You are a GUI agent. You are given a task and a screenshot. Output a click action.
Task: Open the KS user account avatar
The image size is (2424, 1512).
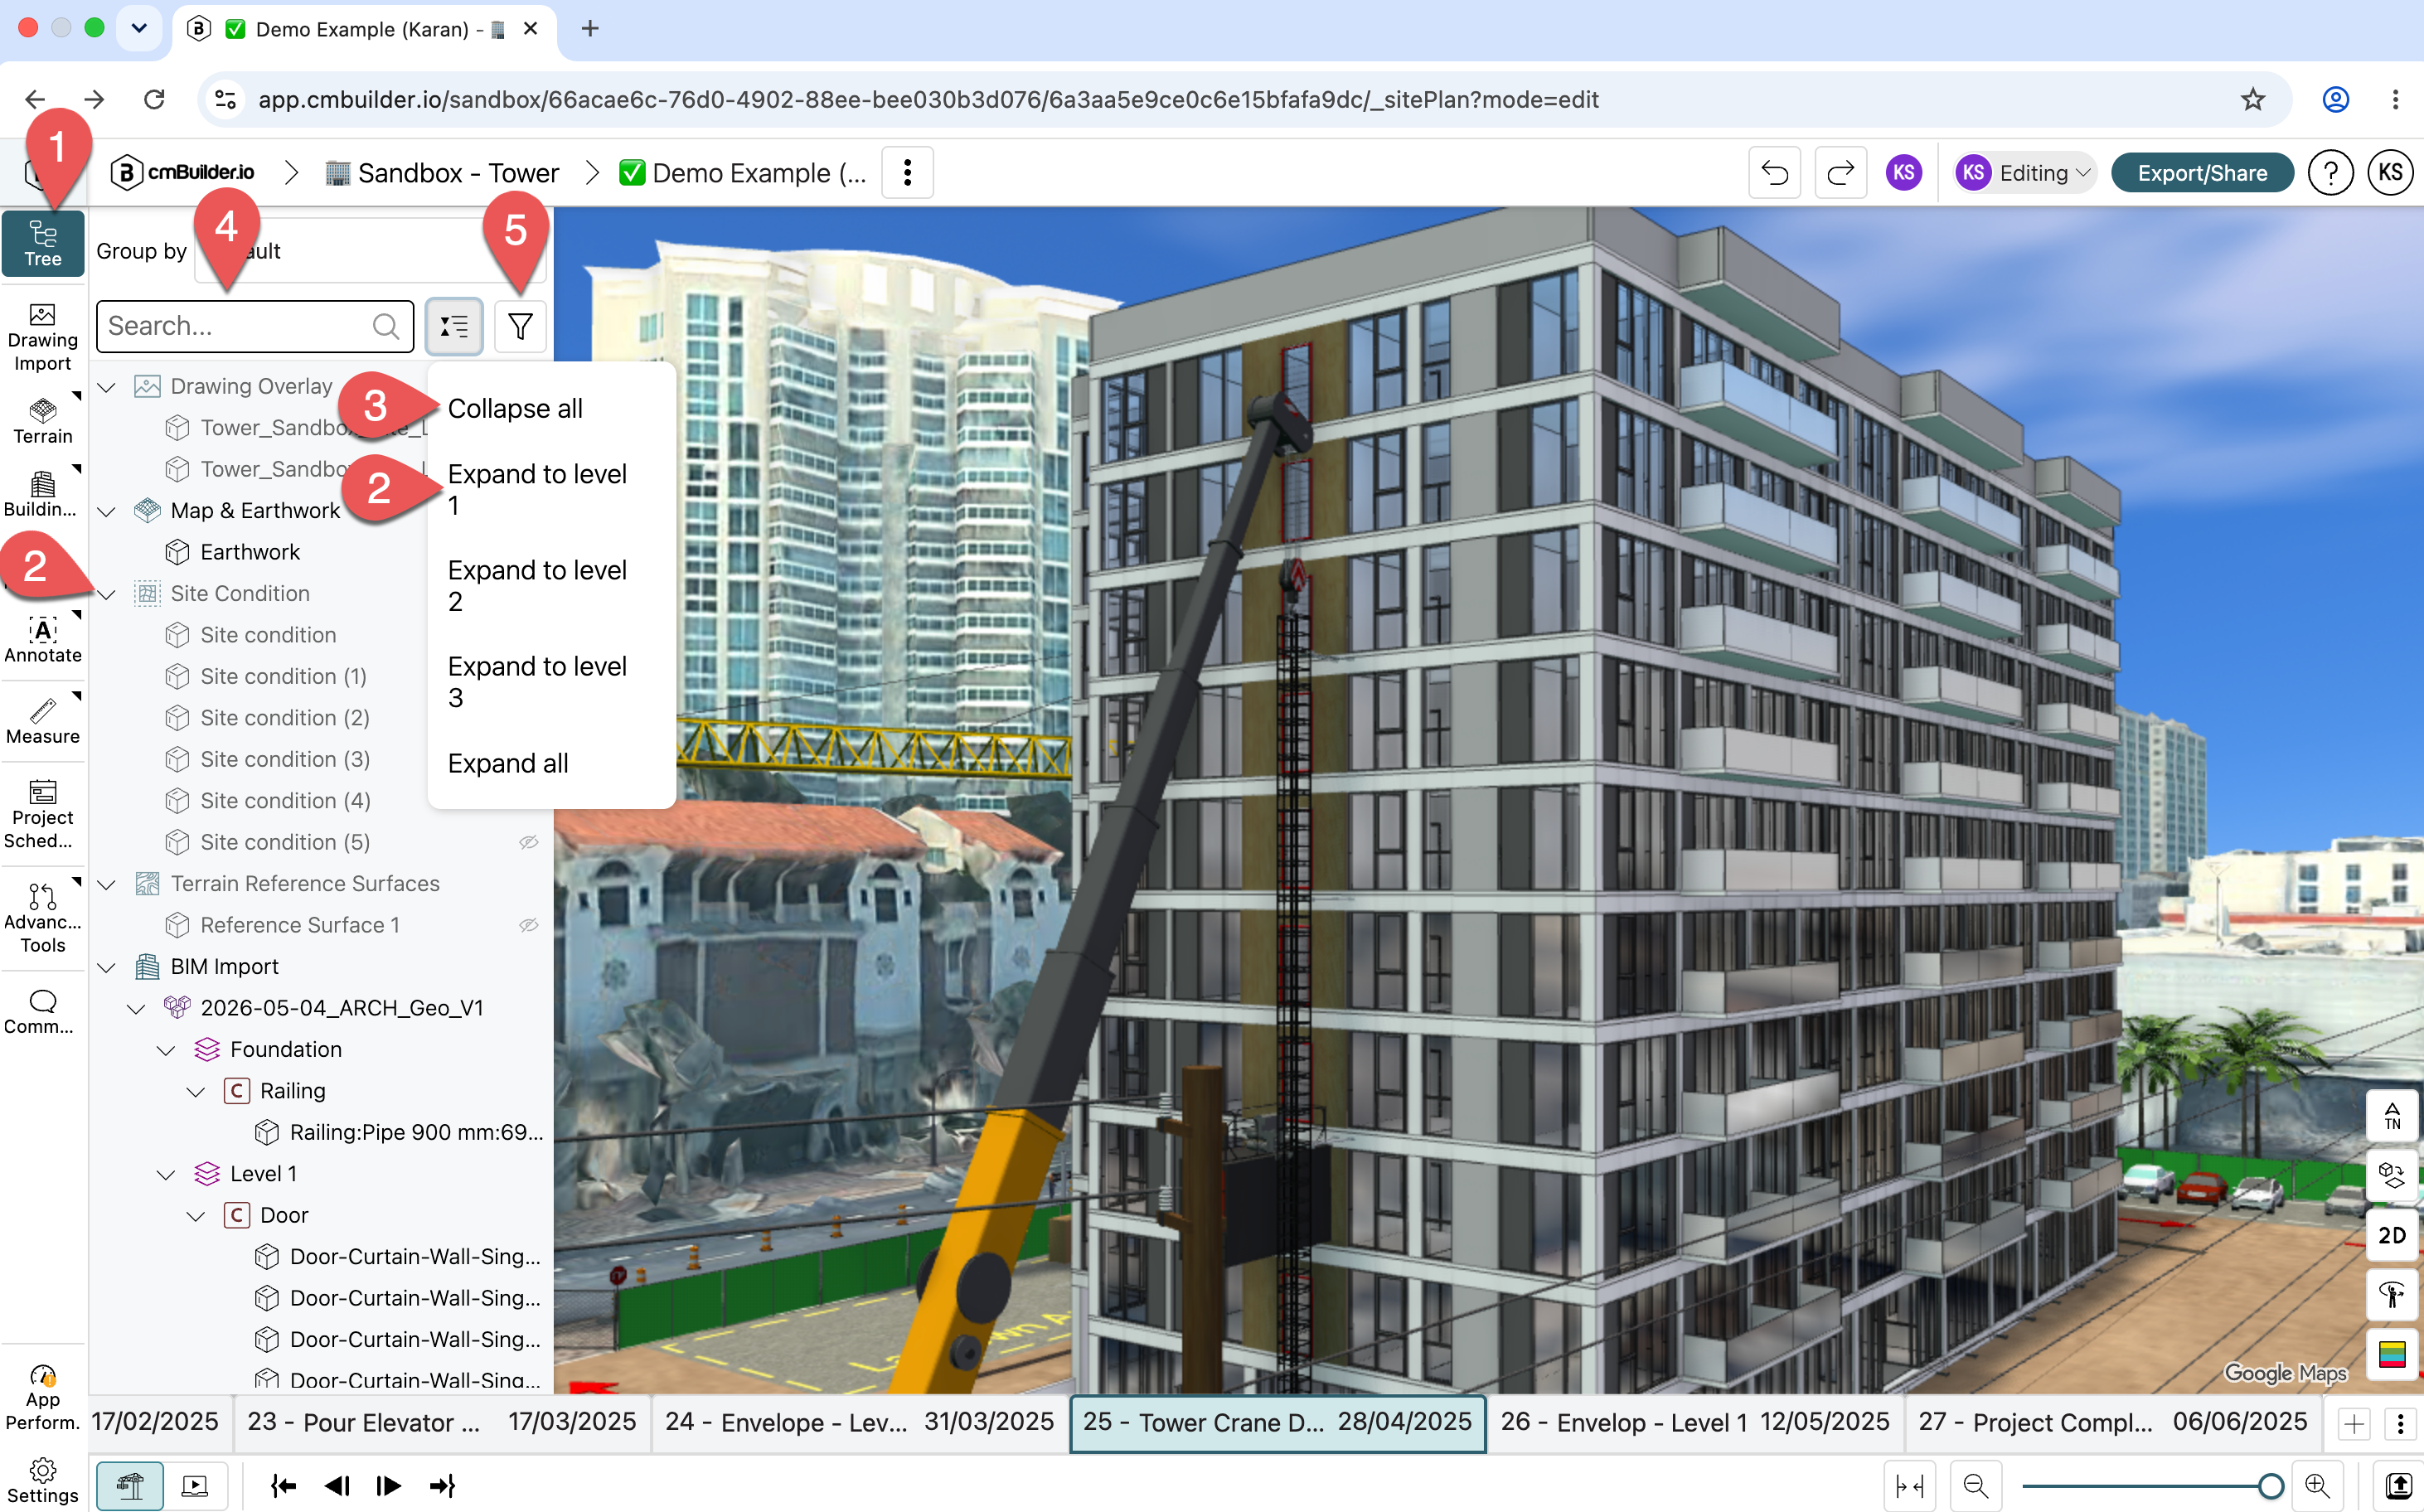(x=2390, y=173)
